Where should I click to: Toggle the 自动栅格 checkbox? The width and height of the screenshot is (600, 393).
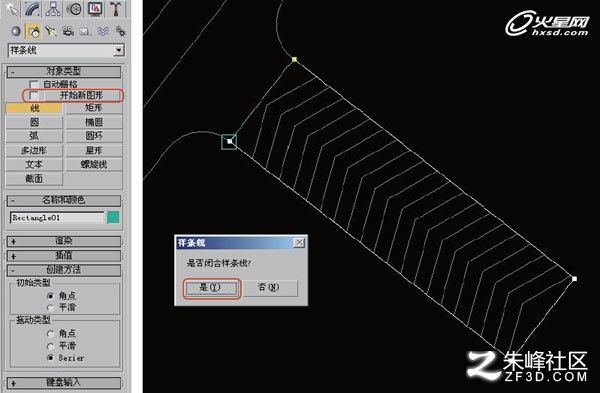[34, 84]
